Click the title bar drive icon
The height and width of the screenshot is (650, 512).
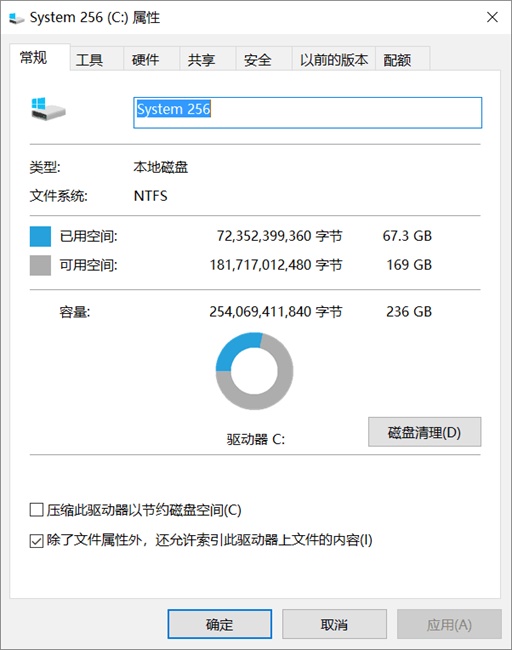[16, 18]
